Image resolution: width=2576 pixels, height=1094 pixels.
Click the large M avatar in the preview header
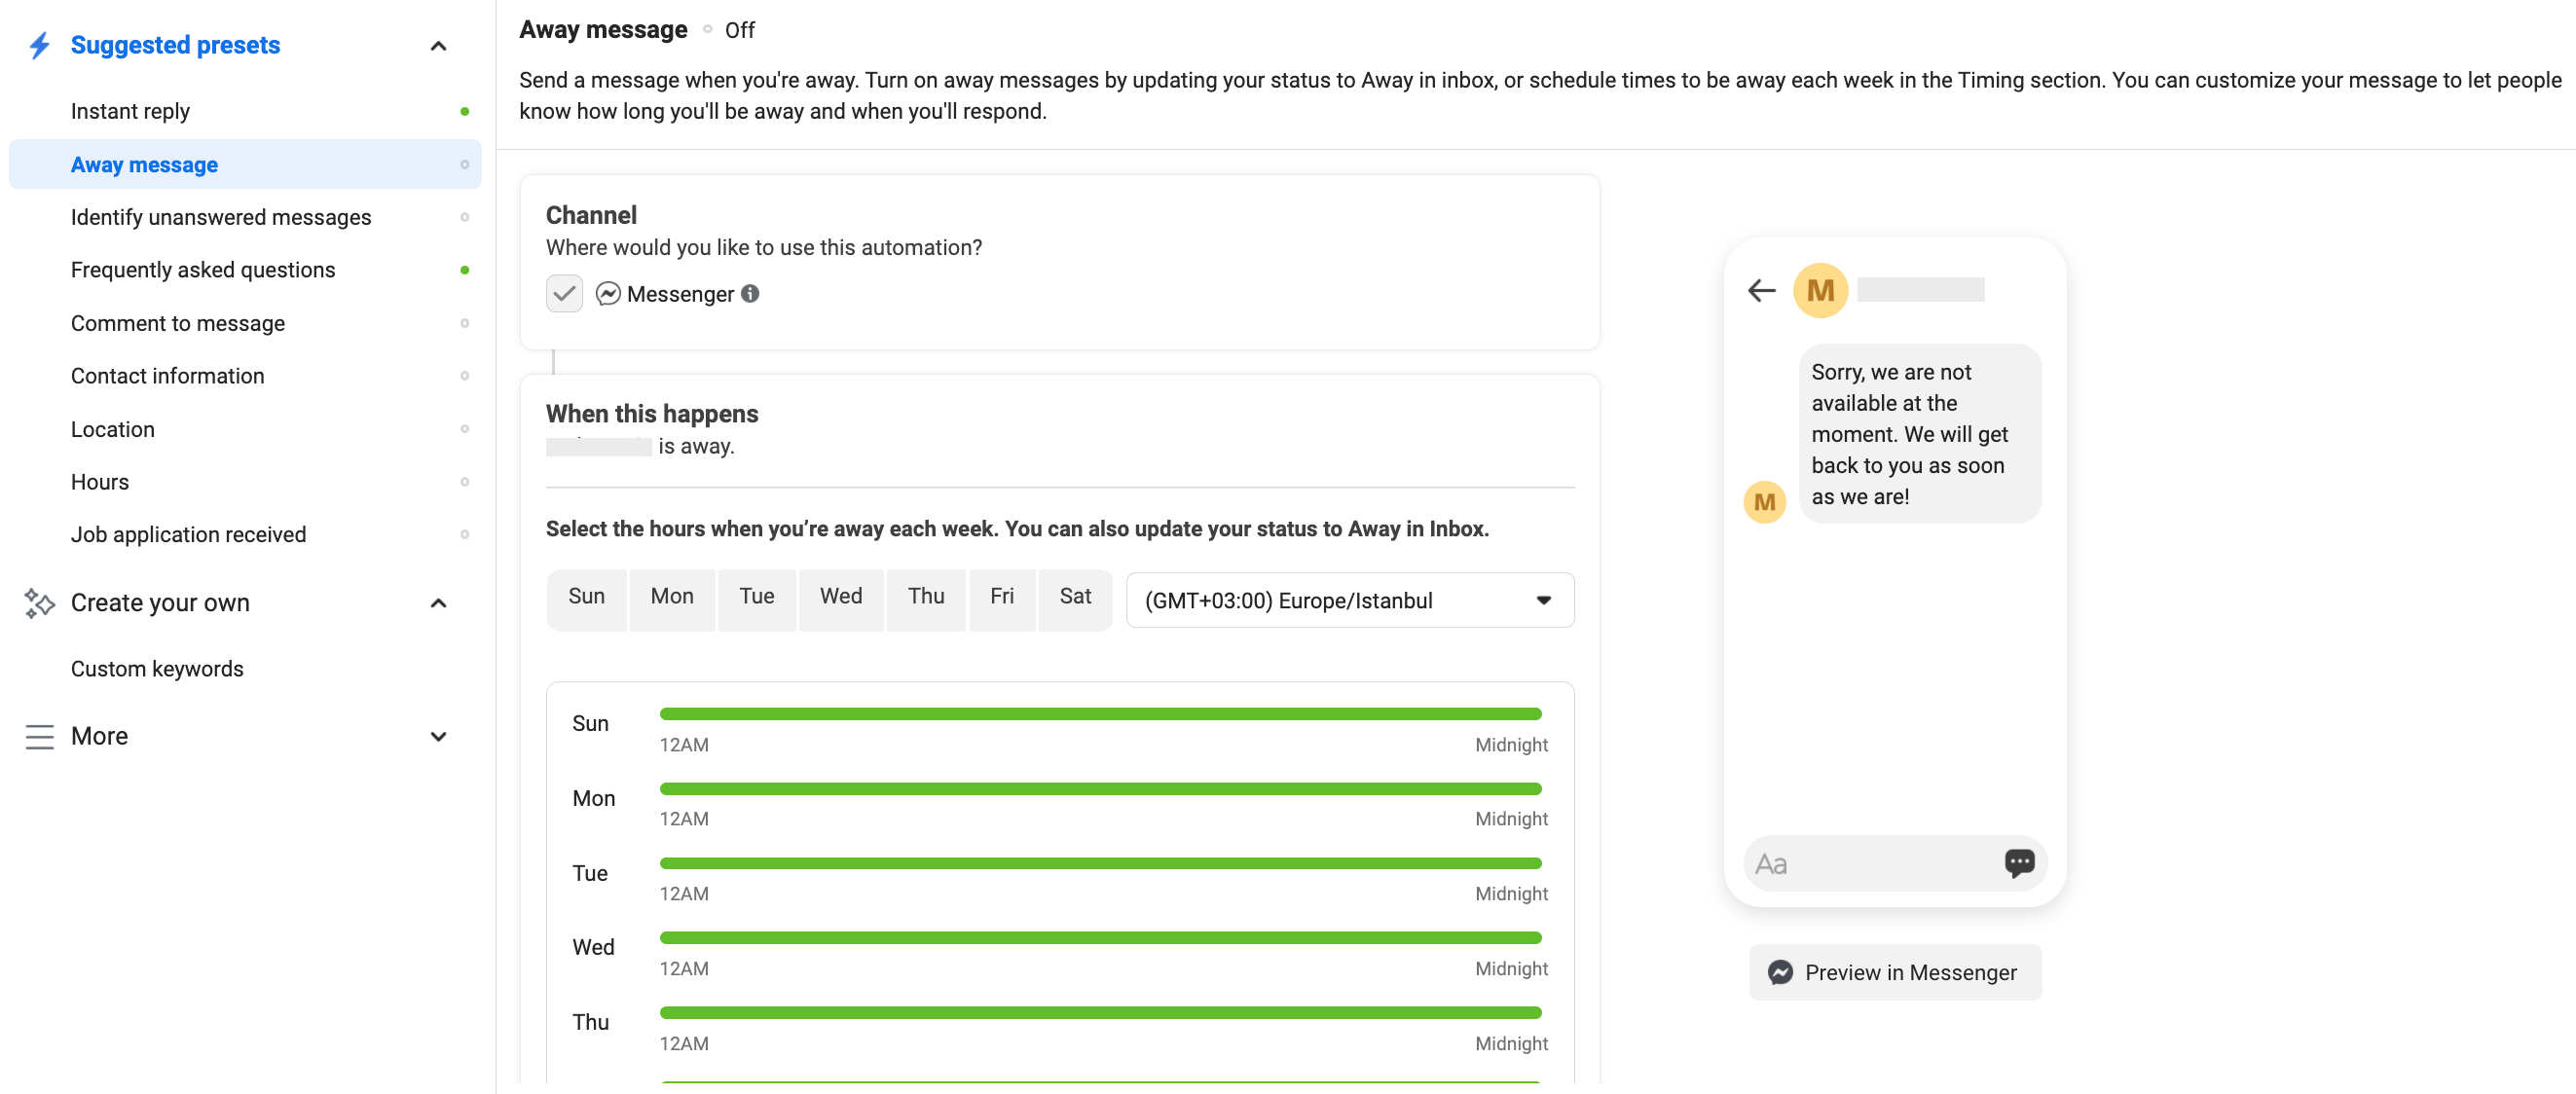[1820, 290]
